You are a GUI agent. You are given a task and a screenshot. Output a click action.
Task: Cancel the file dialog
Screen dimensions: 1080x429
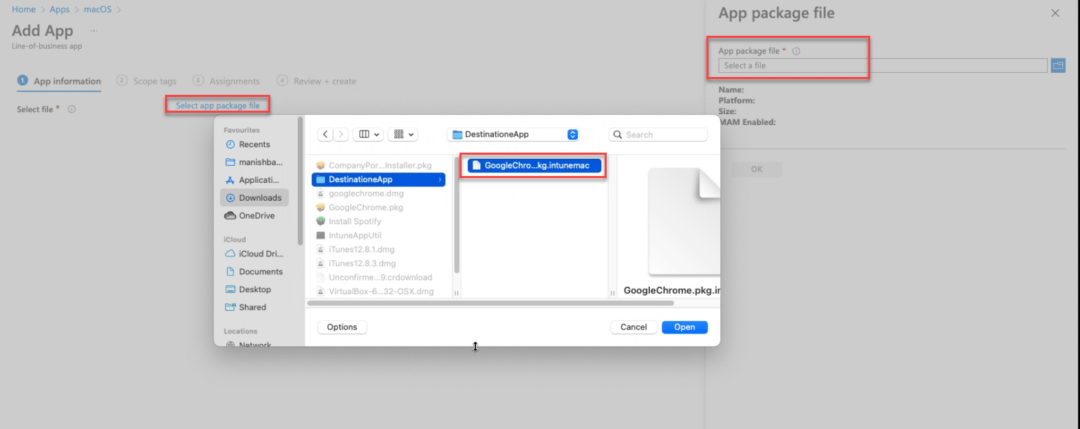pos(634,327)
